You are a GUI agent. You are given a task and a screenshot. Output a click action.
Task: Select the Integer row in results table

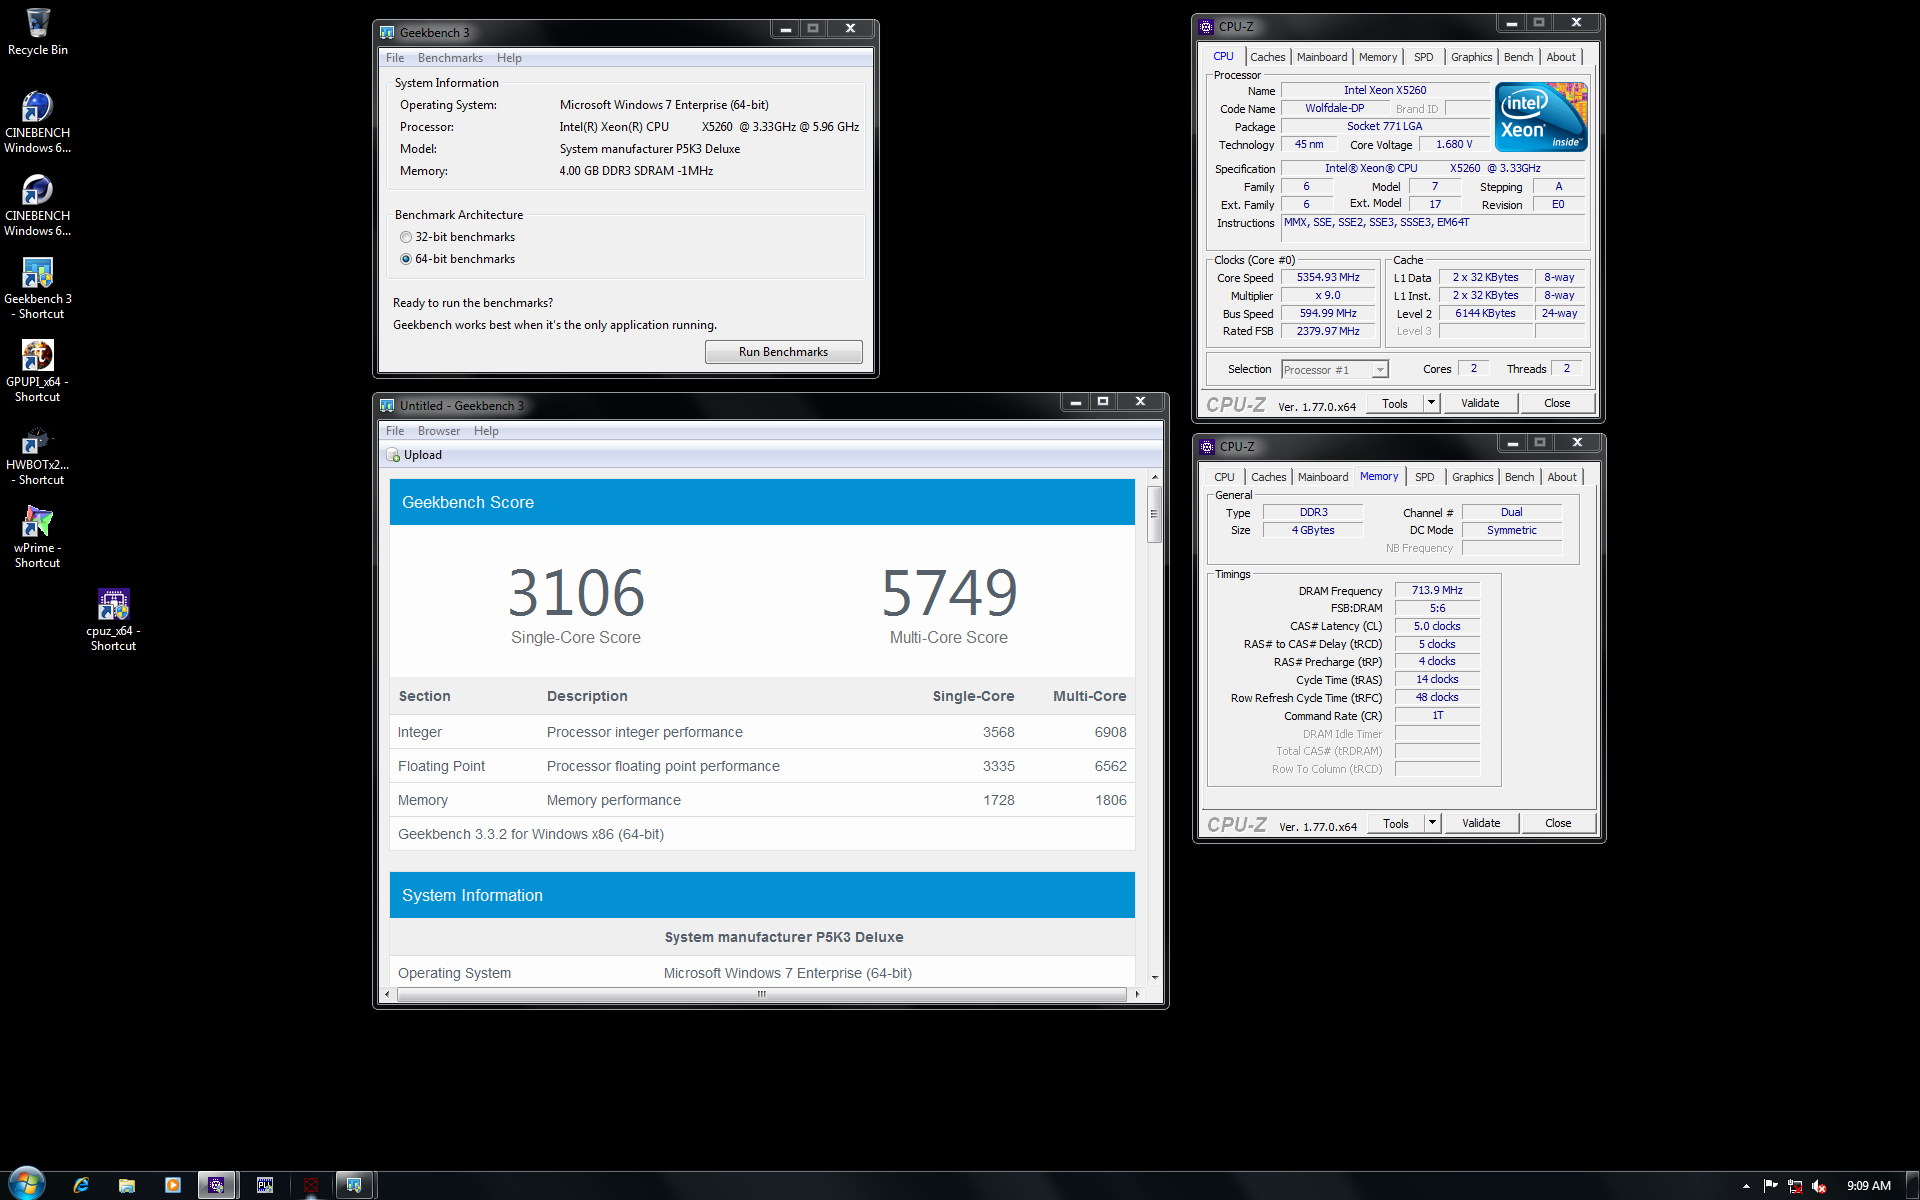coord(762,732)
